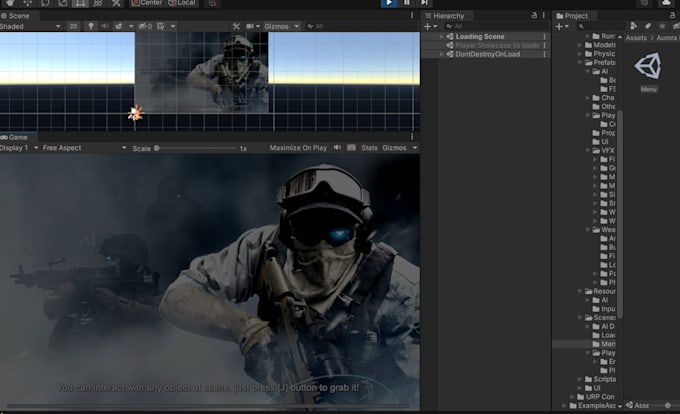680x414 pixels.
Task: Select the Scale tool in the top toolbar
Action: coord(63,3)
